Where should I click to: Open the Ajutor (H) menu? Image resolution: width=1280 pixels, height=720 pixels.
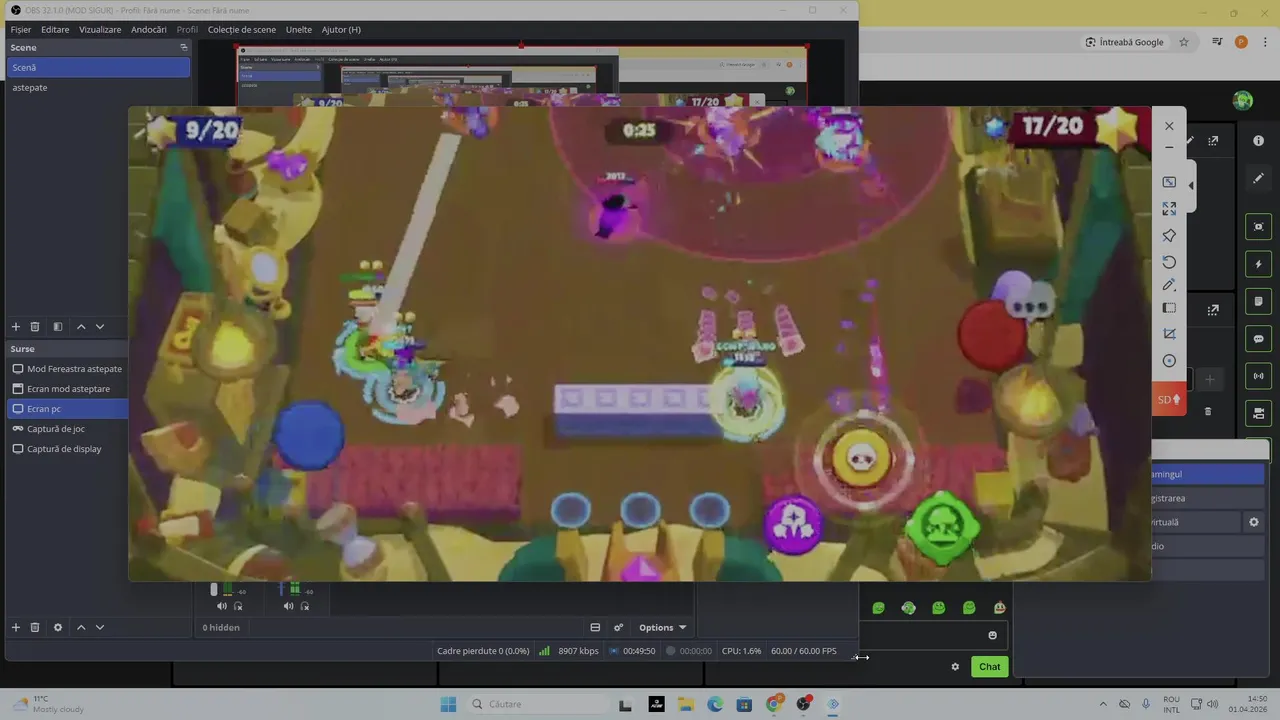tap(341, 29)
